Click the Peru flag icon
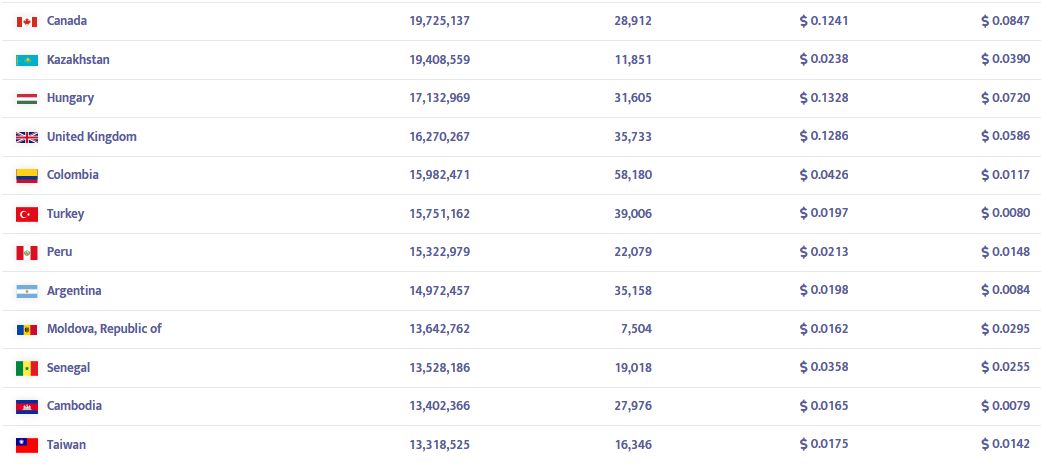1041x464 pixels. click(27, 252)
